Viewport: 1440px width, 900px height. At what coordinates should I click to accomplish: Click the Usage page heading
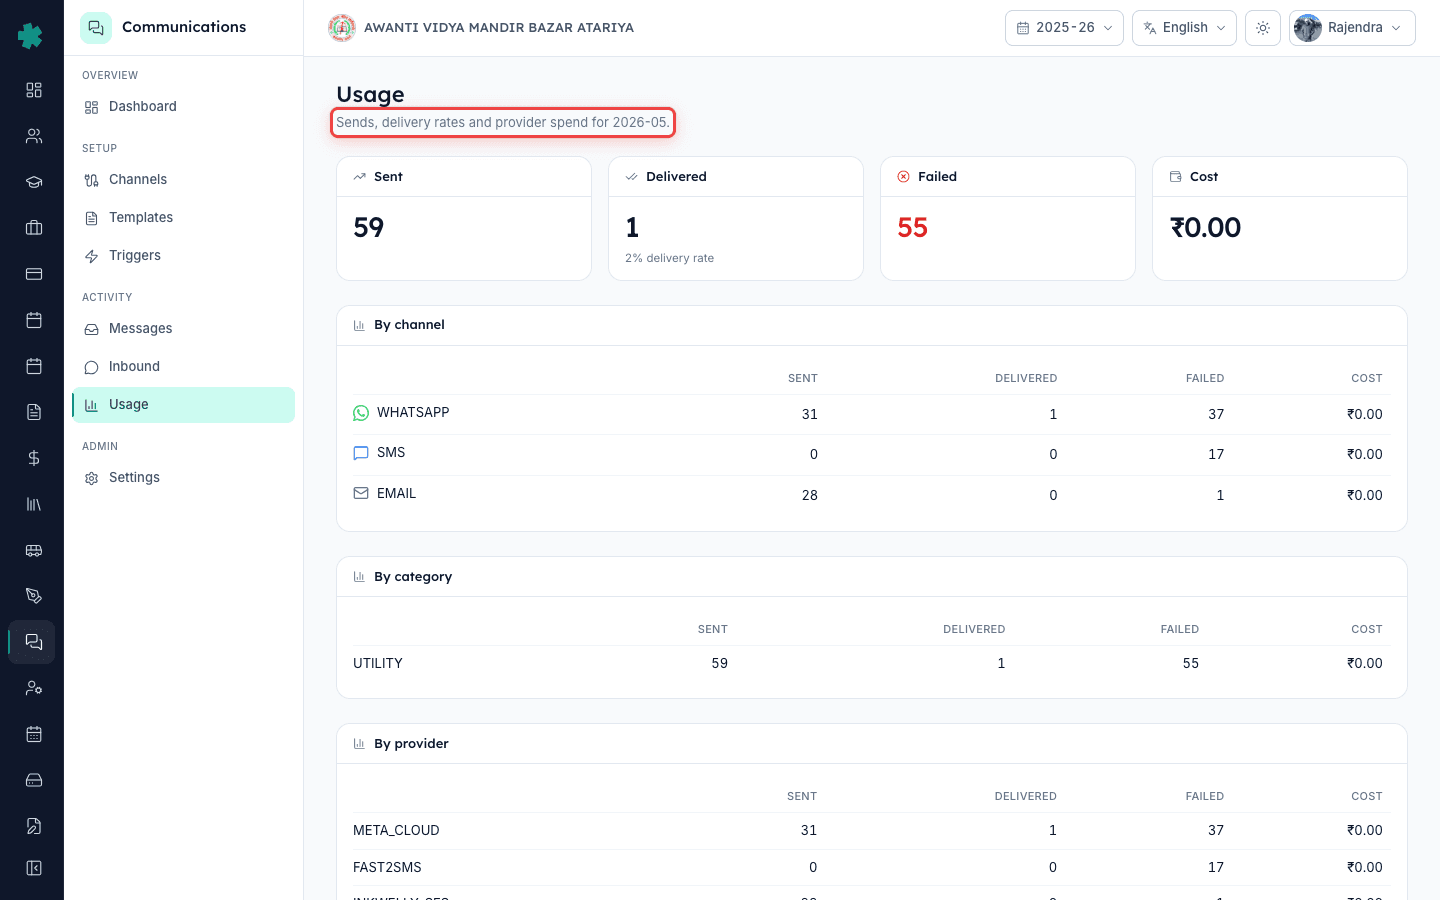tap(371, 95)
